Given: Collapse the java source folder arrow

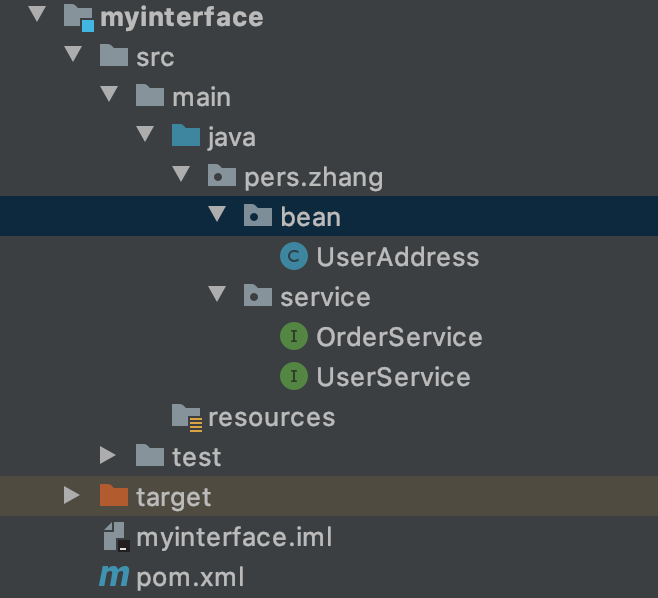Looking at the screenshot, I should click(x=145, y=134).
